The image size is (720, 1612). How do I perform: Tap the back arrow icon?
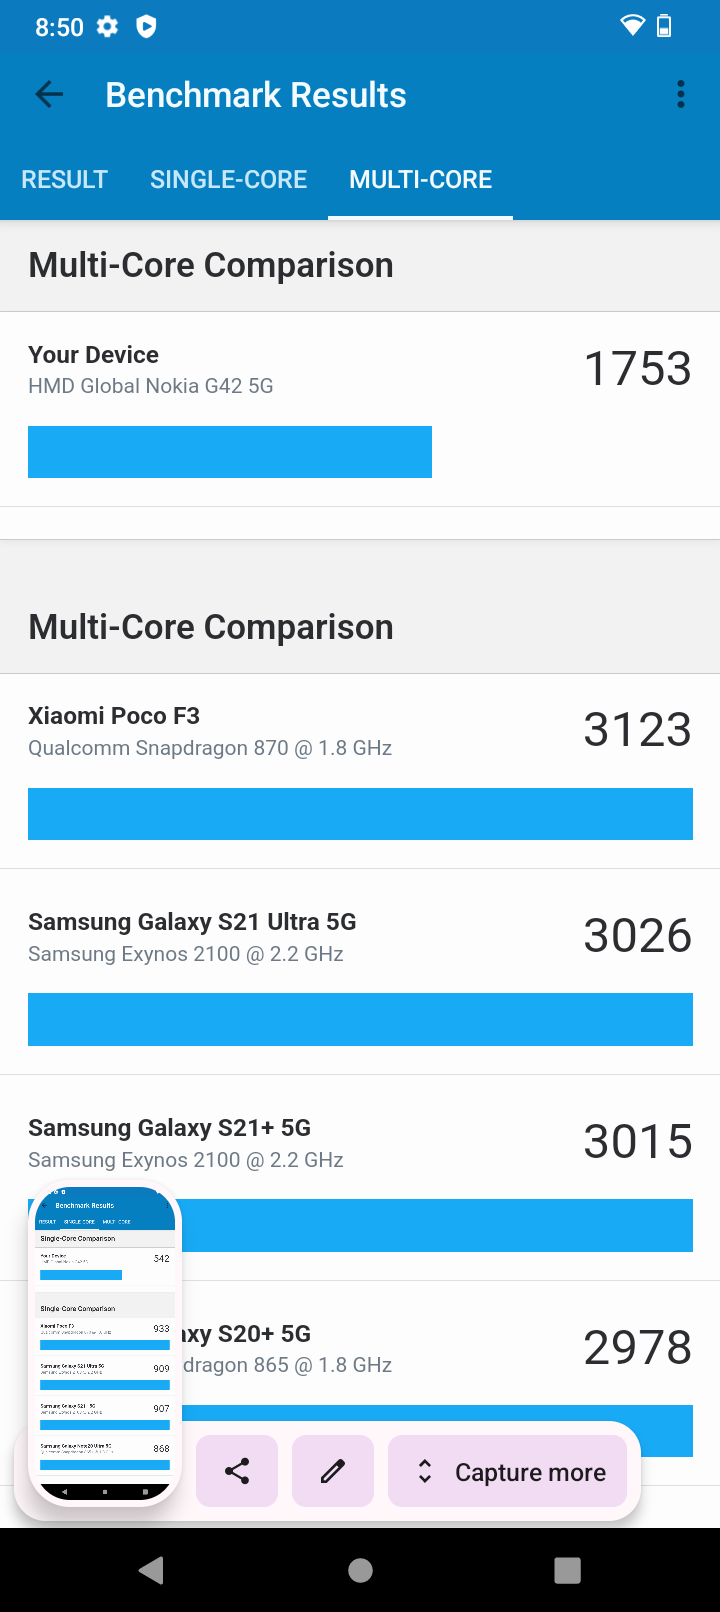pyautogui.click(x=49, y=95)
